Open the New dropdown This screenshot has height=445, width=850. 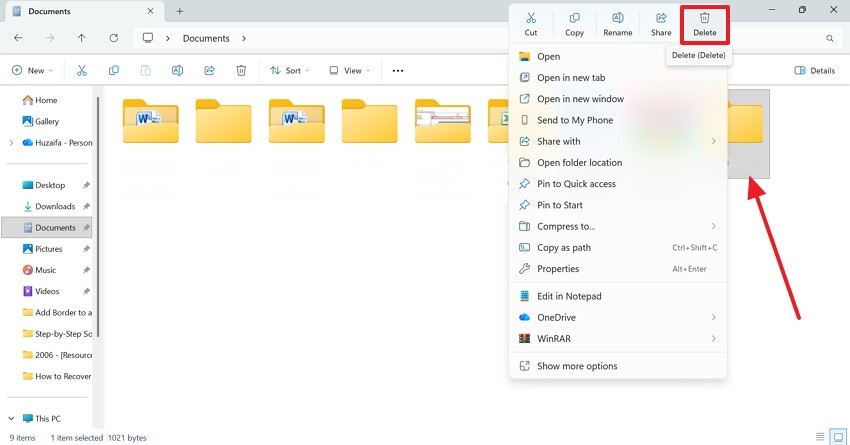click(x=33, y=70)
